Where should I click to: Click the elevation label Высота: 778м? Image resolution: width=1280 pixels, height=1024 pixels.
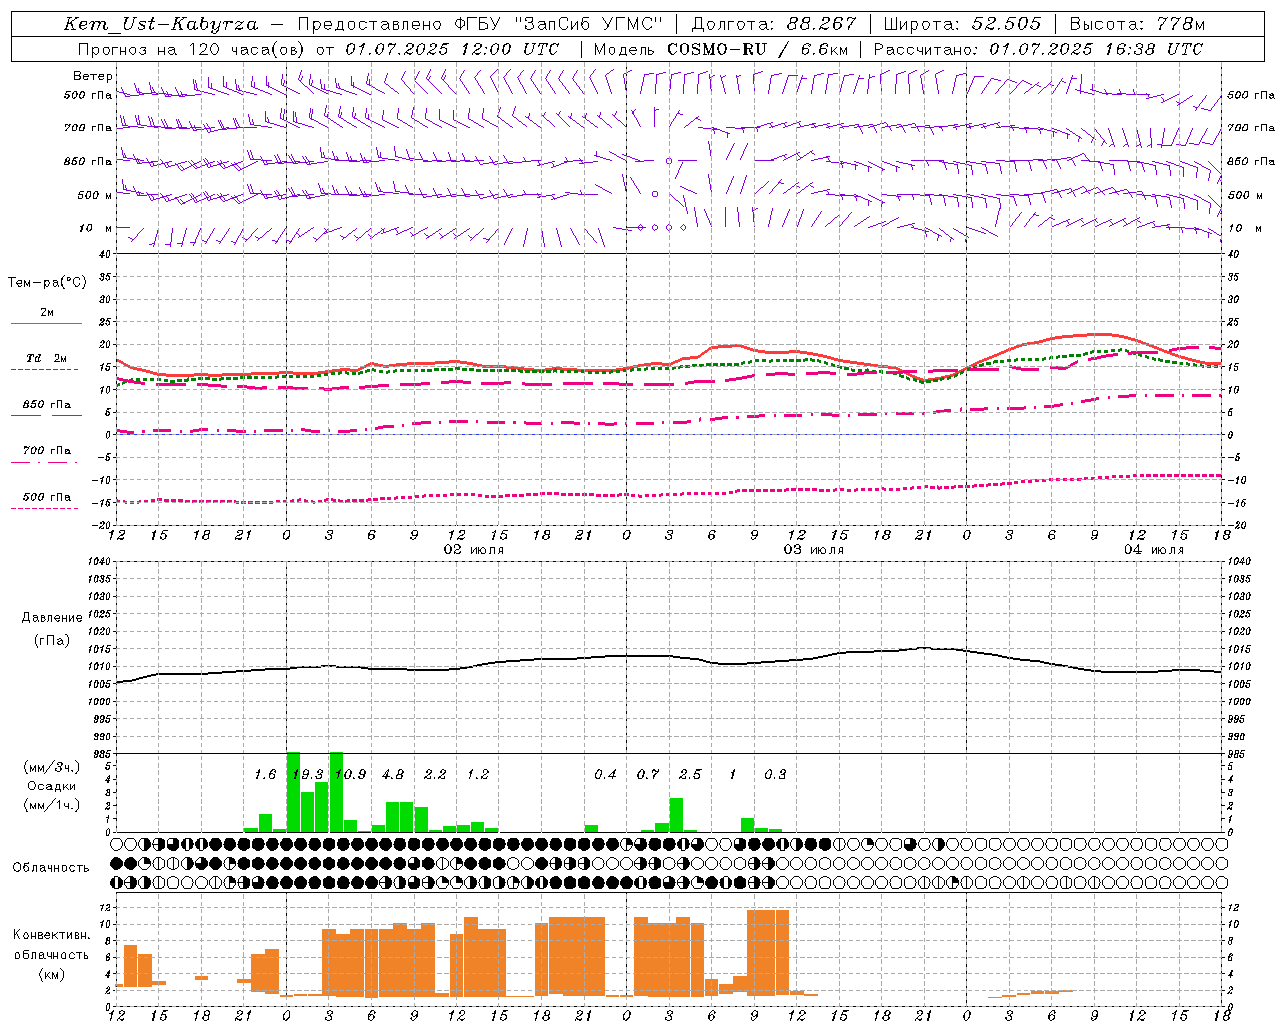click(x=1137, y=24)
